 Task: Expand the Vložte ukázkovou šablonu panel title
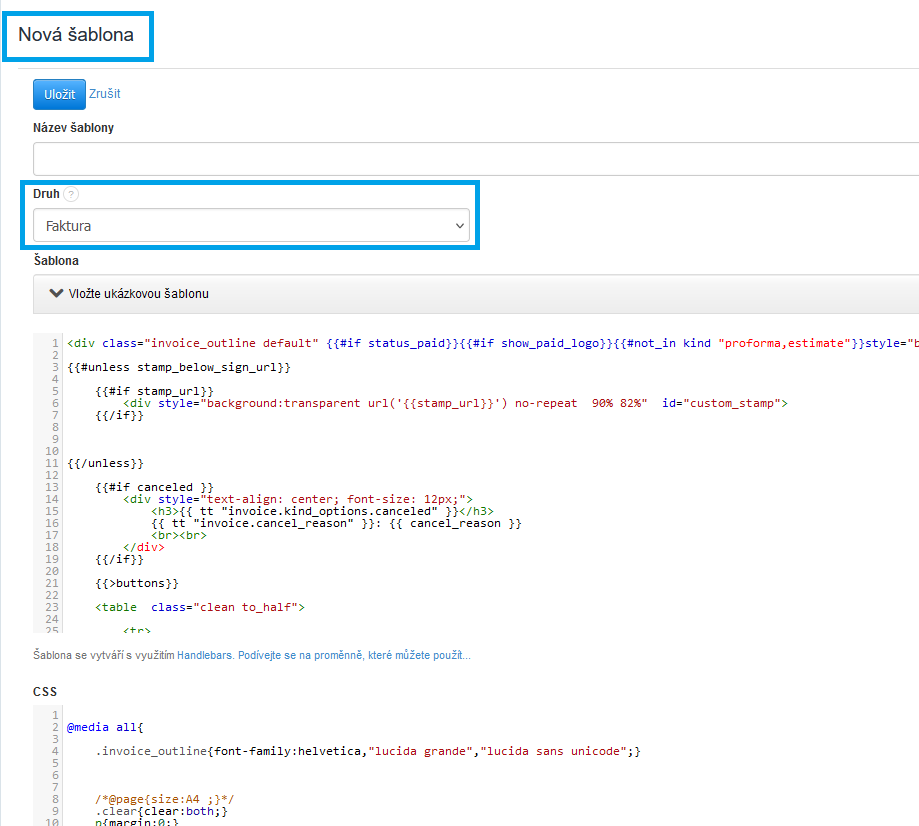138,294
